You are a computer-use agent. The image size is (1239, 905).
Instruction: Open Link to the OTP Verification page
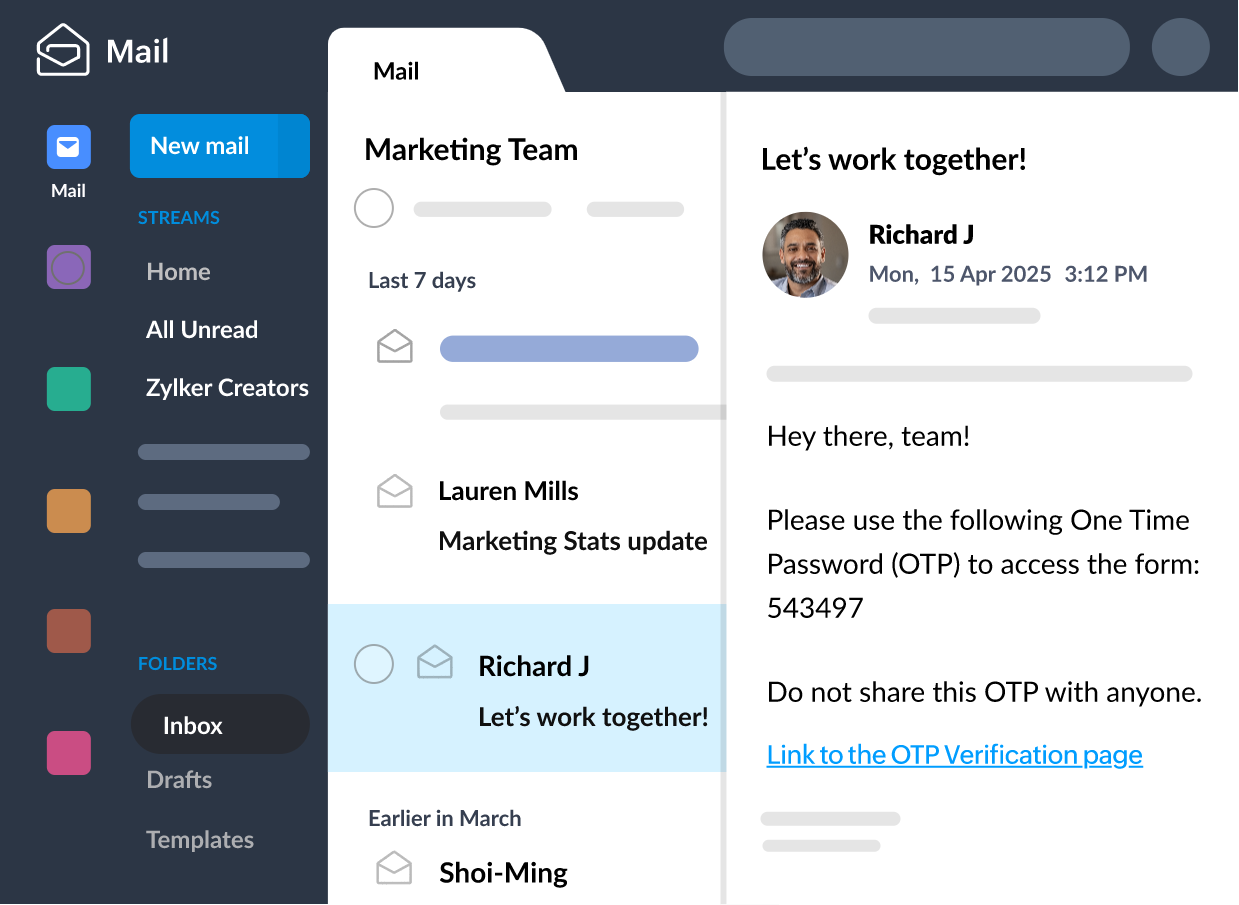(954, 754)
